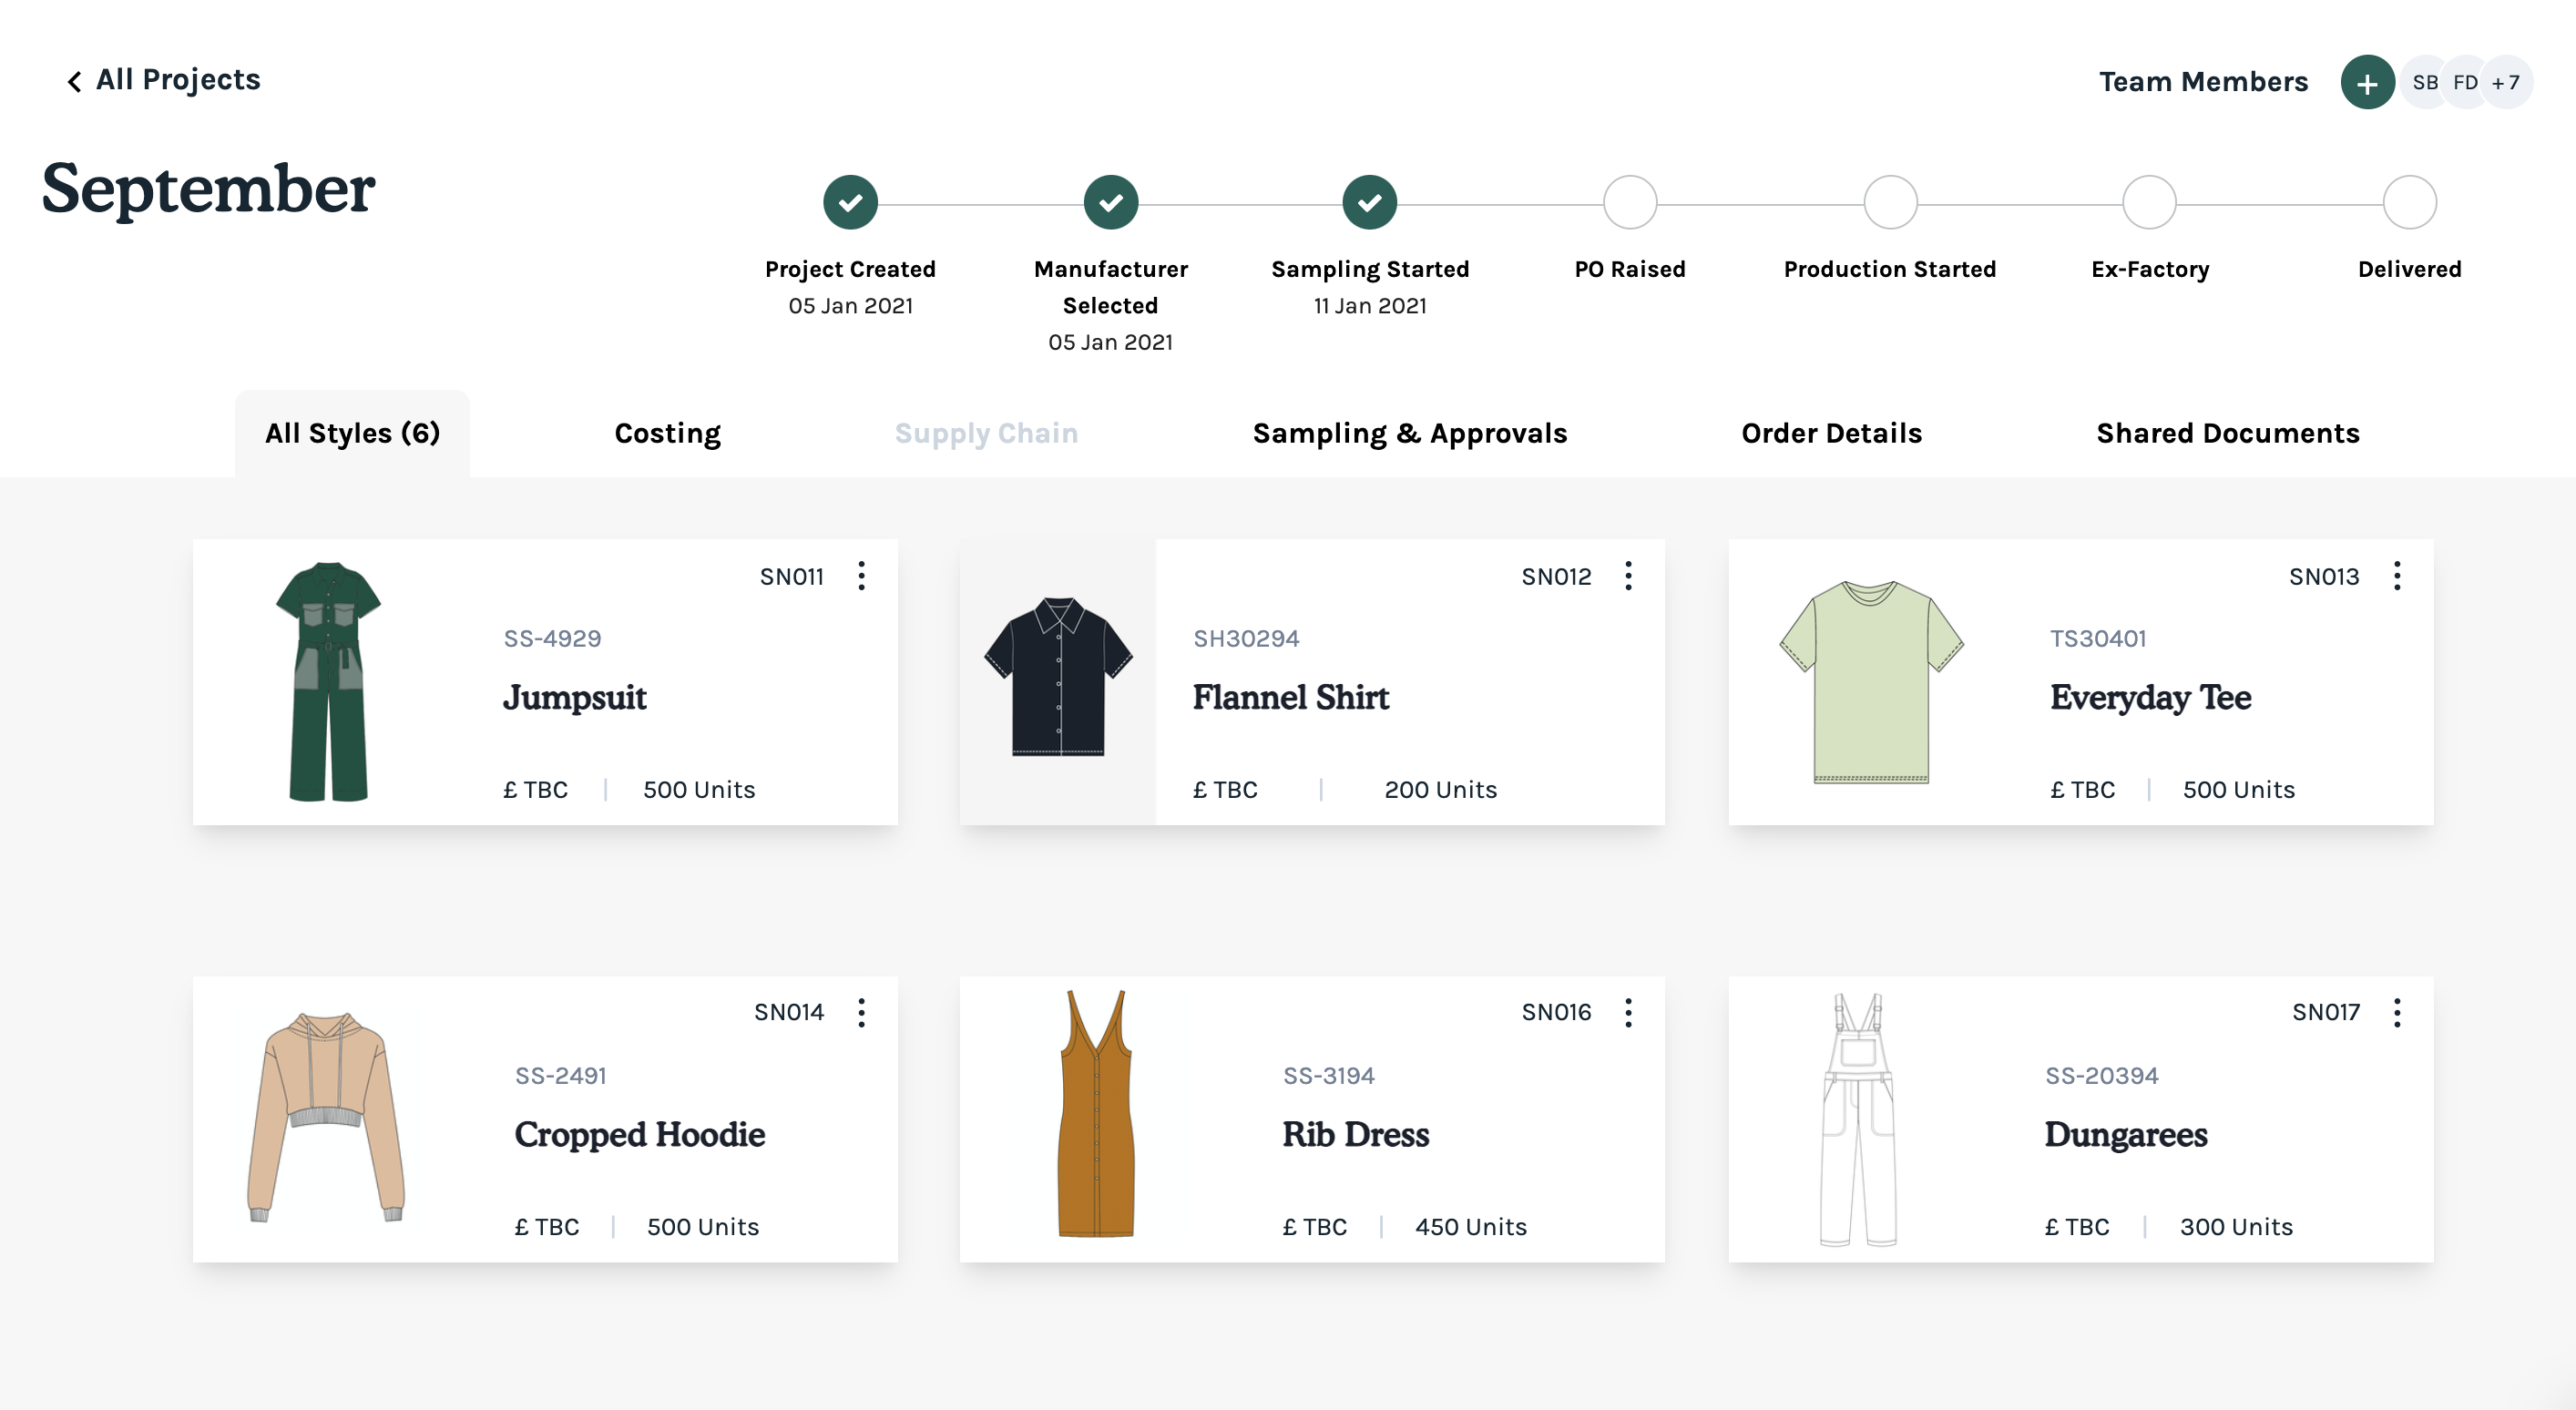
Task: Open the Sampling & Approvals tab
Action: click(x=1409, y=433)
